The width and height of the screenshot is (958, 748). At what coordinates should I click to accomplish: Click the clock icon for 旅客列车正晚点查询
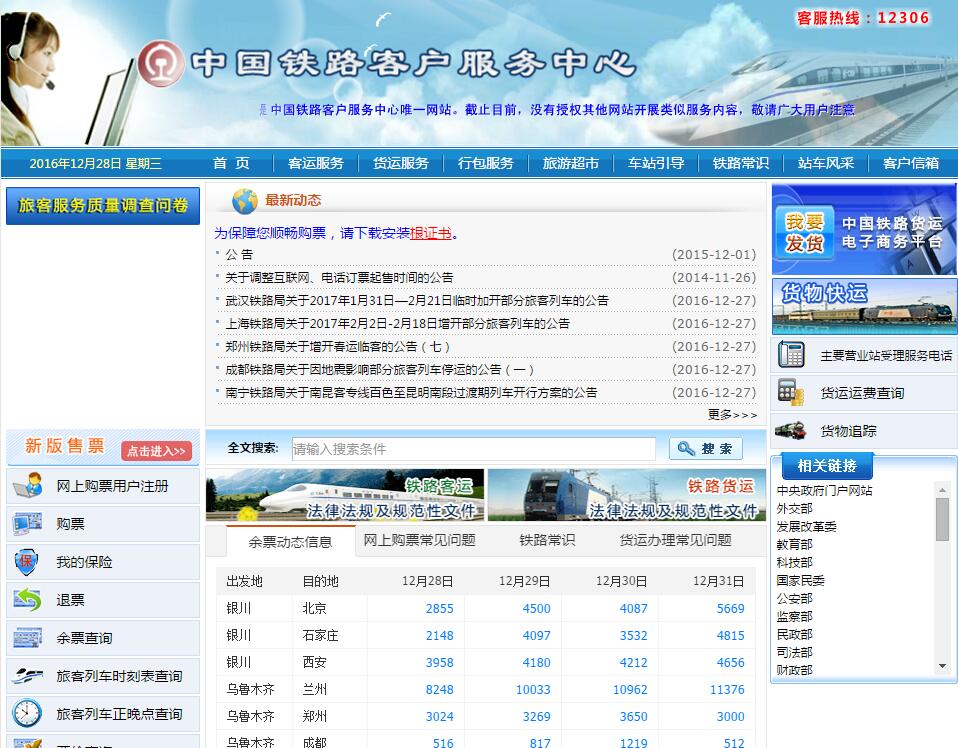click(x=27, y=713)
